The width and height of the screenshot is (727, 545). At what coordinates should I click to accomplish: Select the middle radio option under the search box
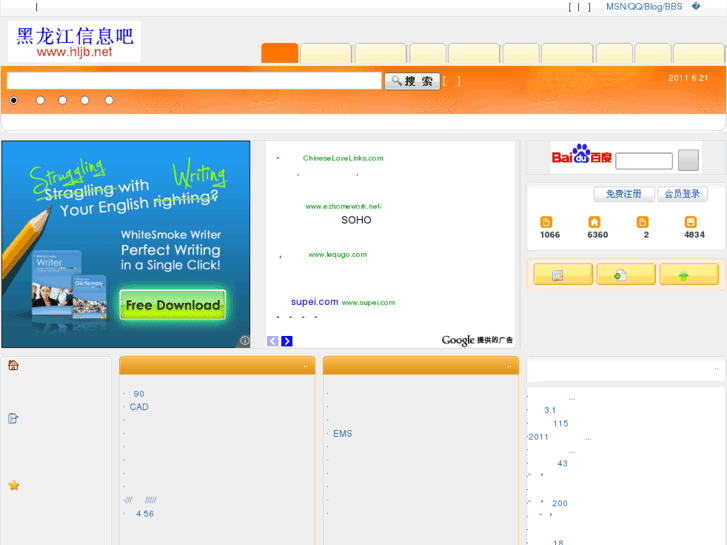[62, 100]
